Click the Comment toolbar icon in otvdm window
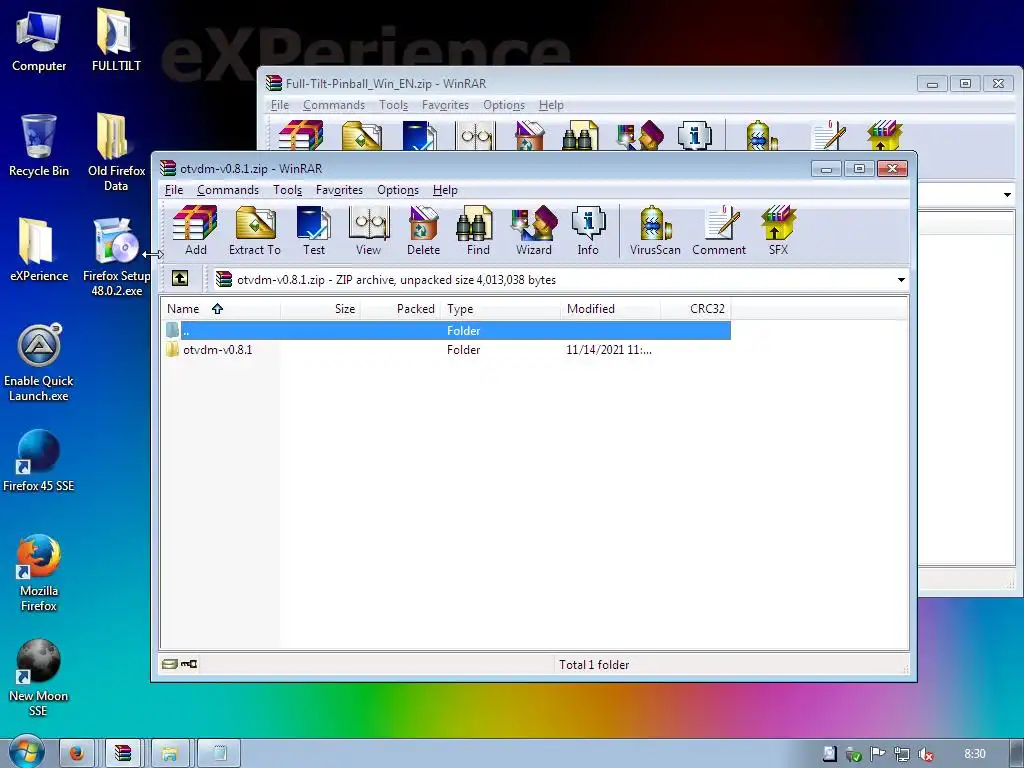1024x768 pixels. (x=719, y=230)
